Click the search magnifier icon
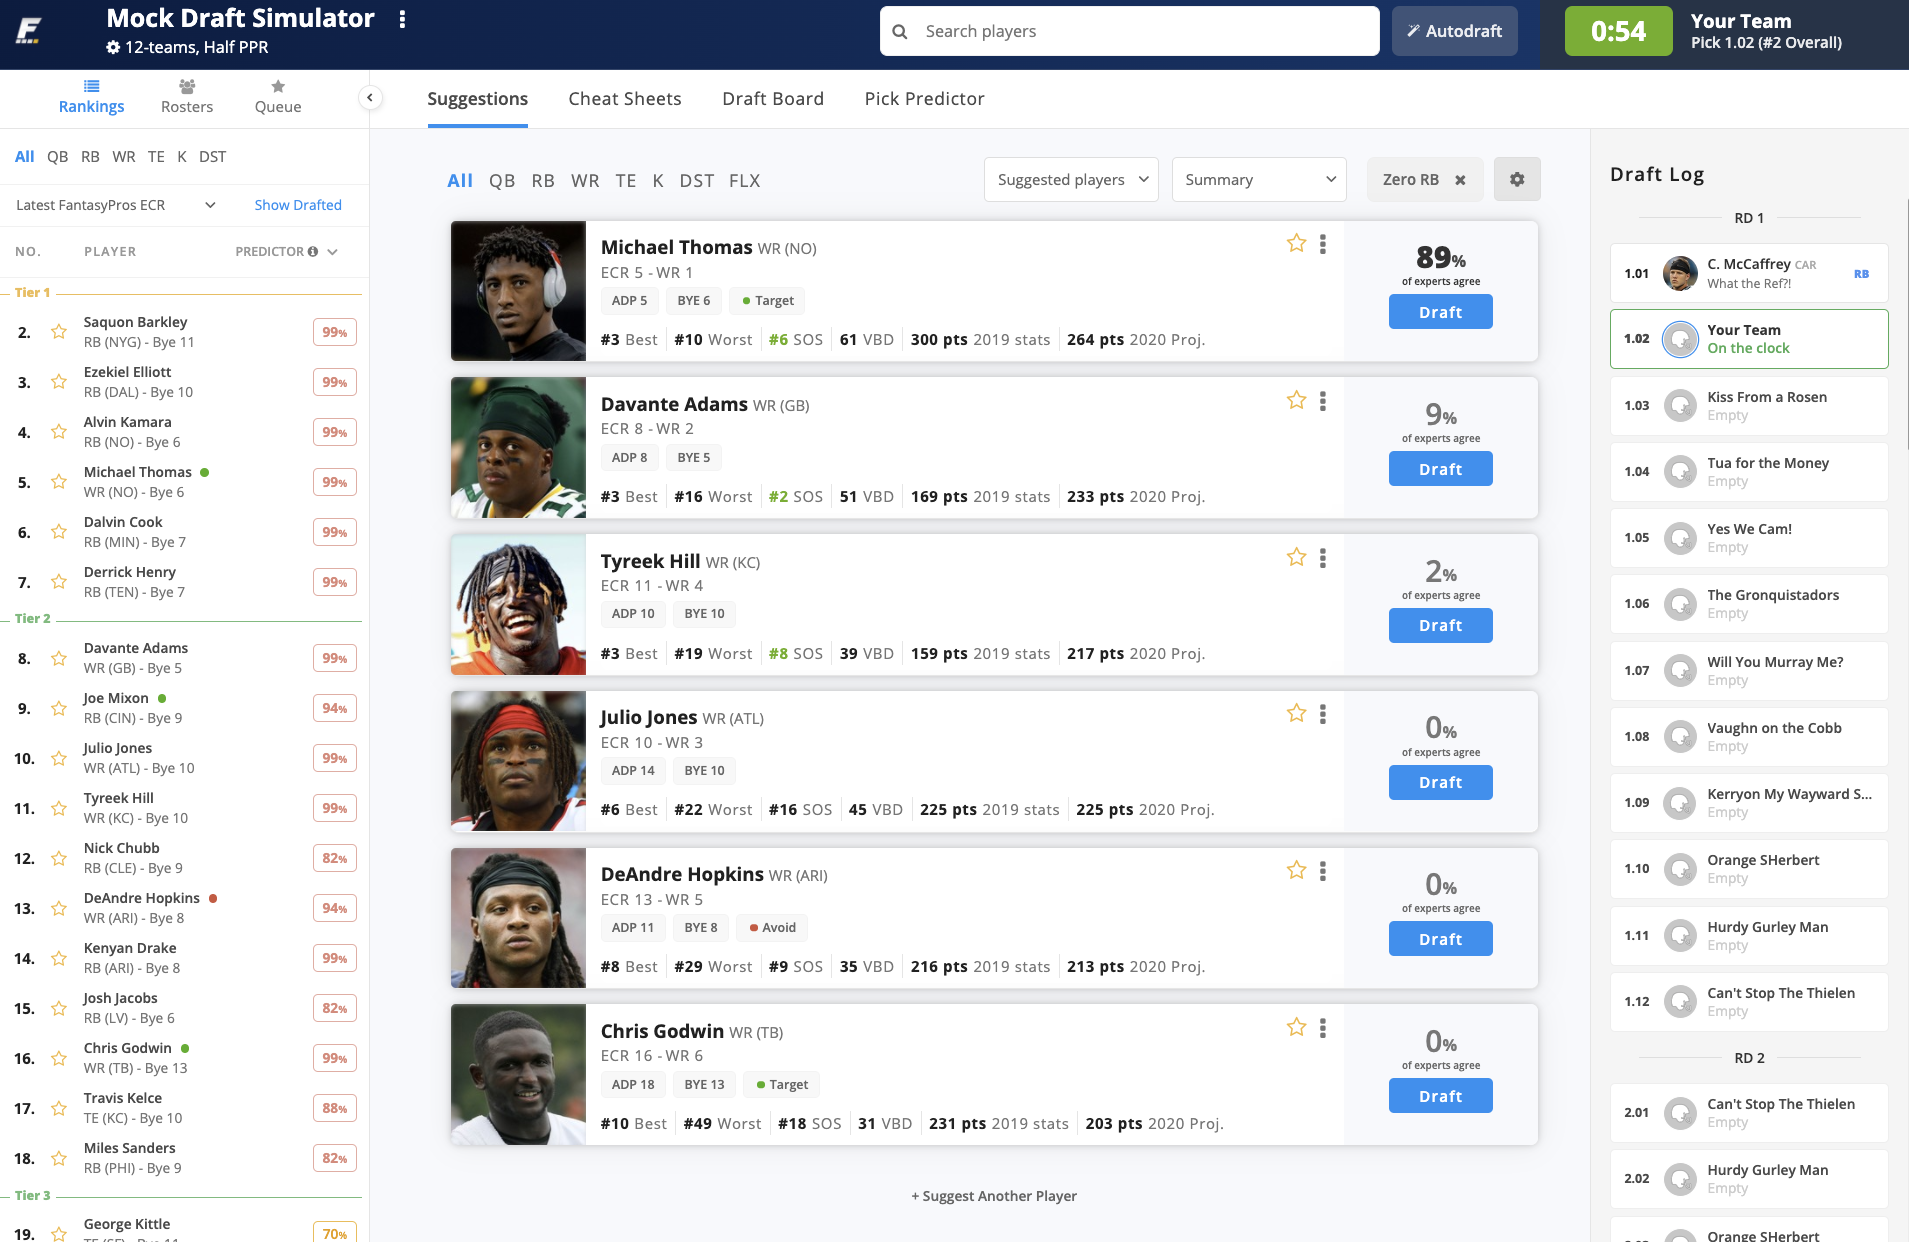 [900, 31]
